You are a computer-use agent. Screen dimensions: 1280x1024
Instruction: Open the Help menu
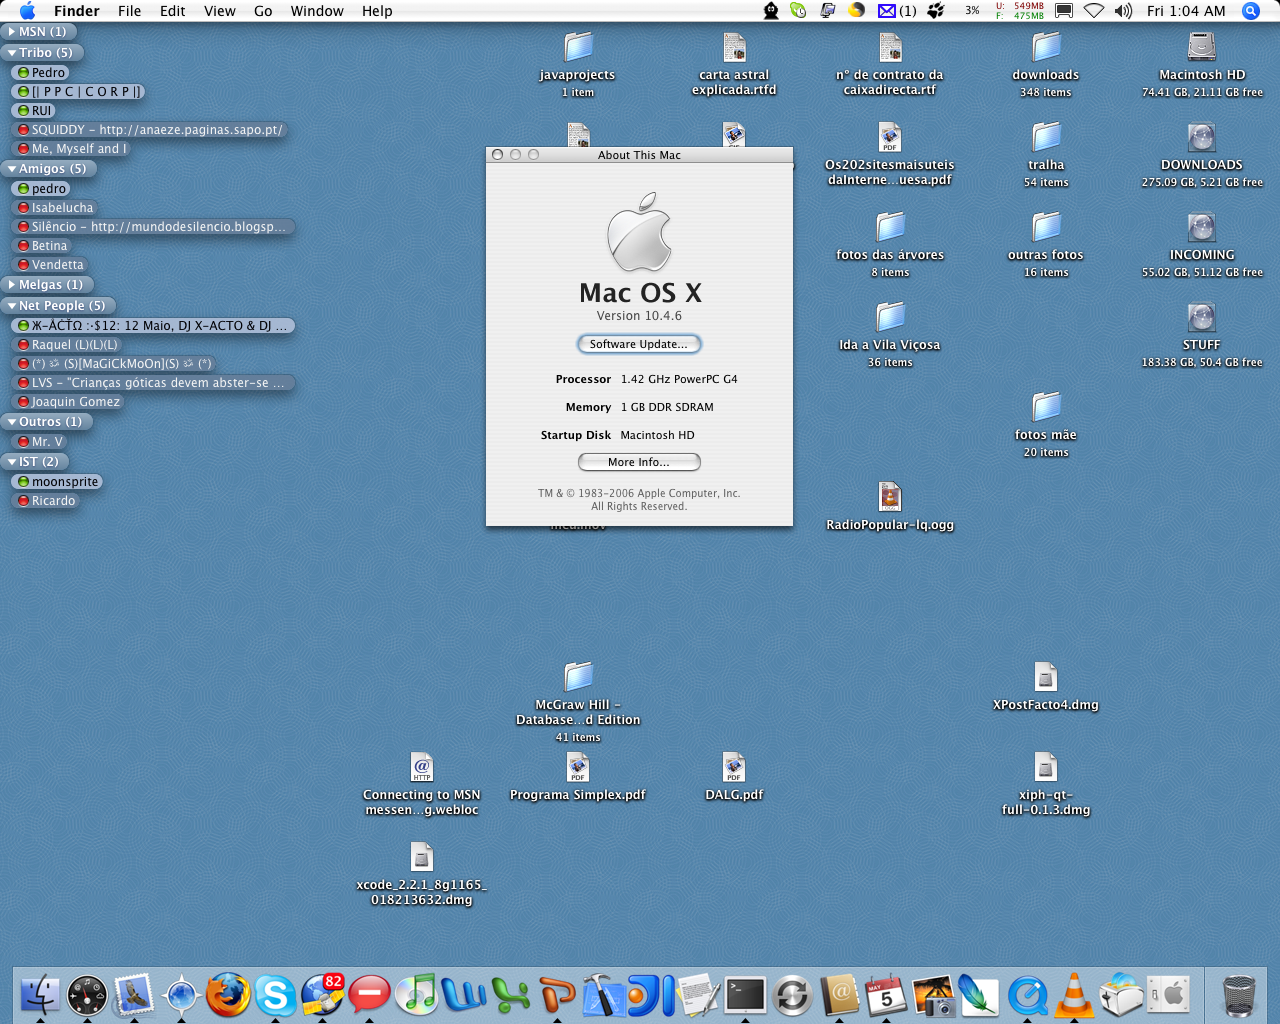point(377,11)
